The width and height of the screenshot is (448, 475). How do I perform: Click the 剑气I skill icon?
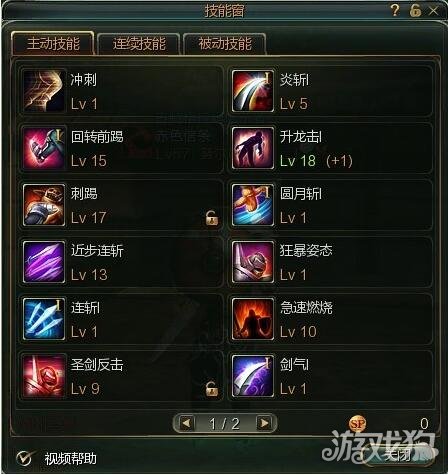(x=253, y=376)
